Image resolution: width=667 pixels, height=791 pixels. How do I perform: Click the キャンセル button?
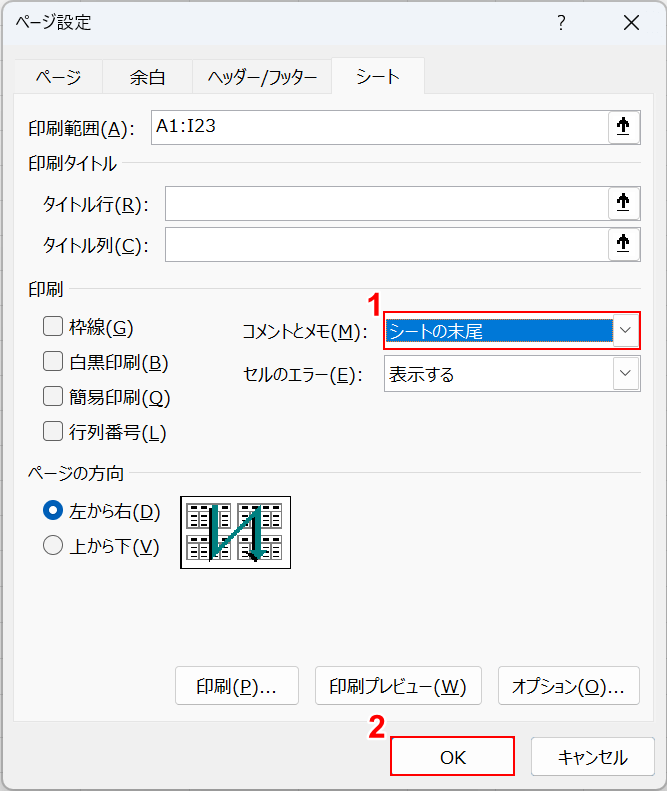pos(592,757)
